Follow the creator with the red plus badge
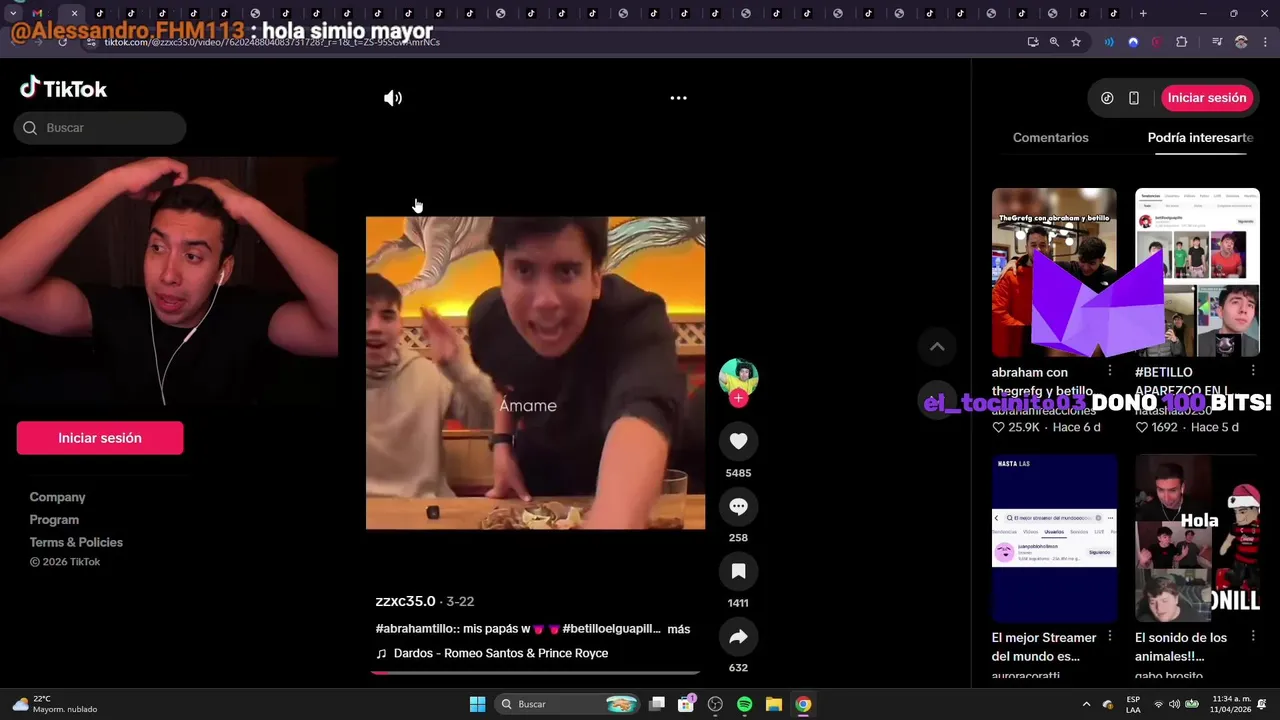 coord(738,398)
